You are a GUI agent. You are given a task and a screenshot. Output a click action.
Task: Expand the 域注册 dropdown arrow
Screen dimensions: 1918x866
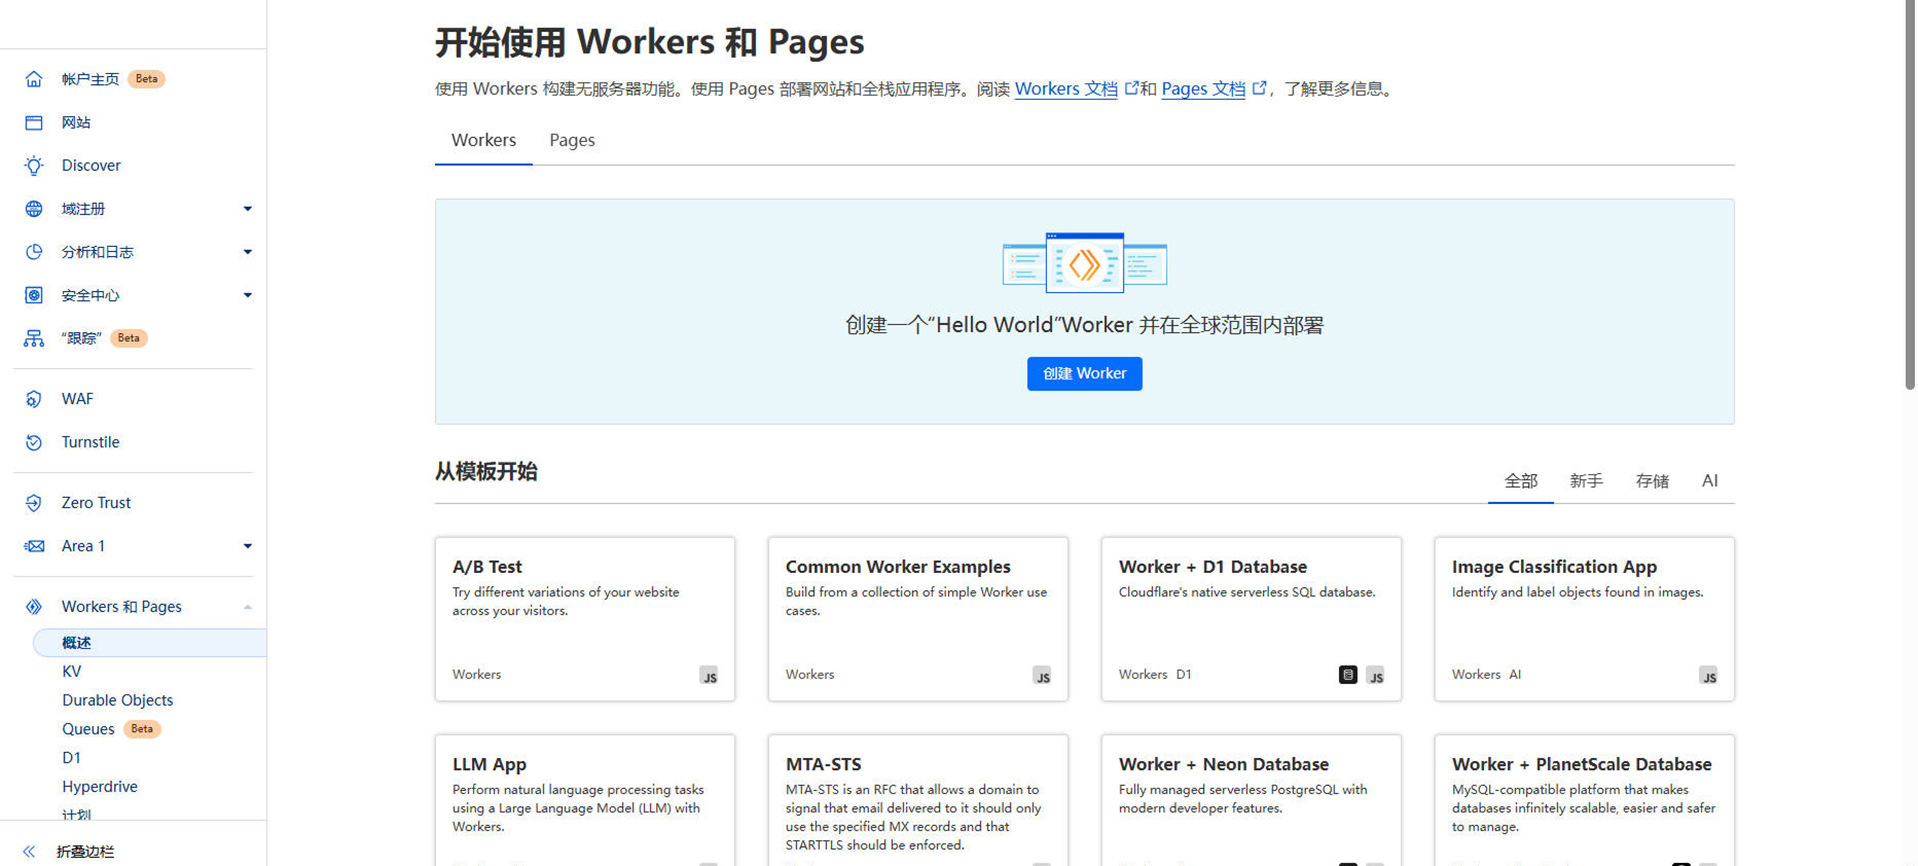coord(247,208)
